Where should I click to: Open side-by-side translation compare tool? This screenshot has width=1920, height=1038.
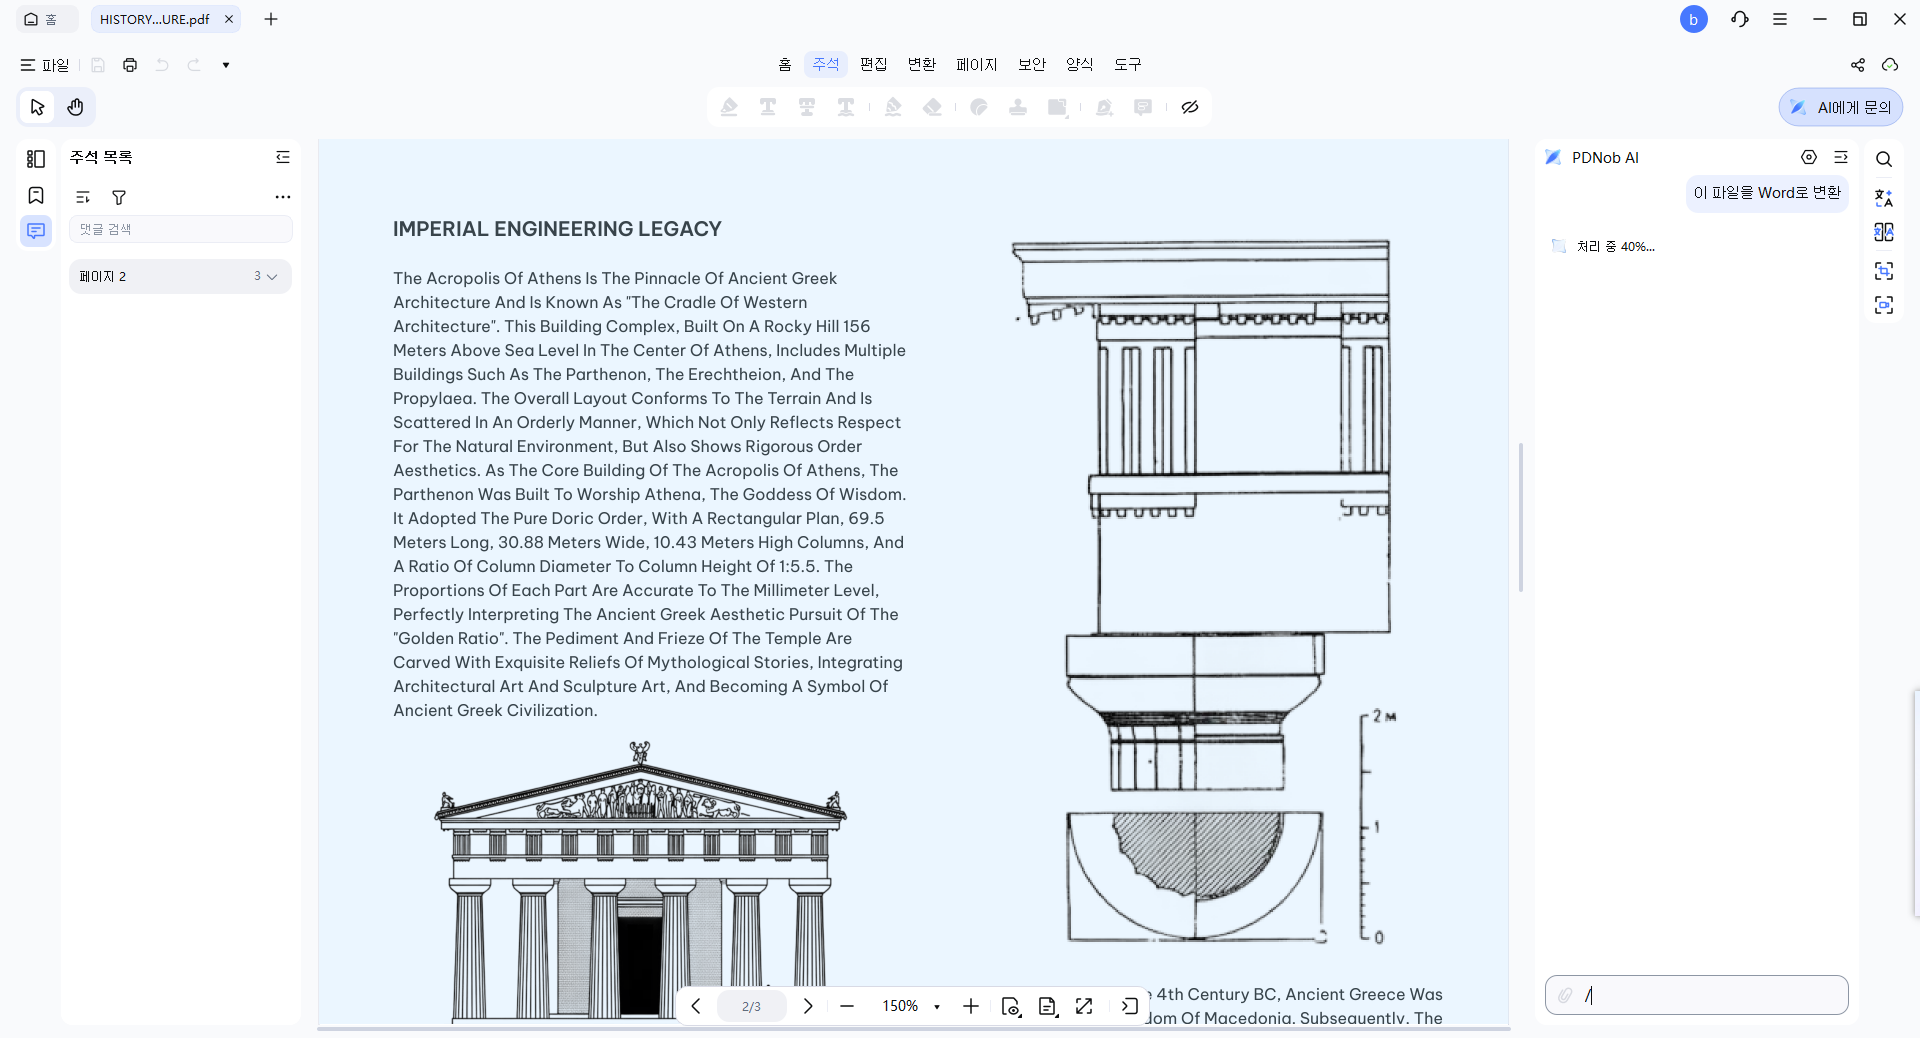[x=1884, y=232]
